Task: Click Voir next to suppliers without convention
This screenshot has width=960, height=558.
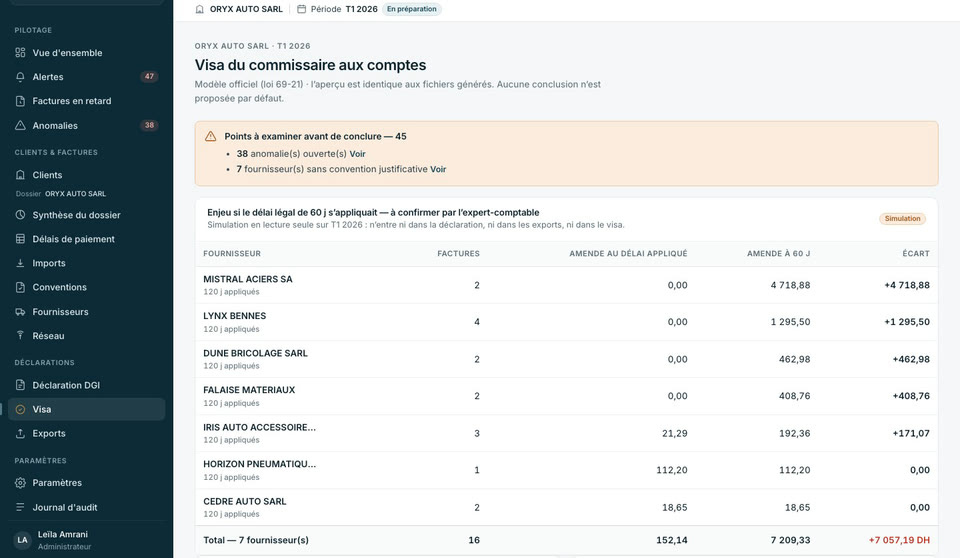Action: tap(438, 169)
